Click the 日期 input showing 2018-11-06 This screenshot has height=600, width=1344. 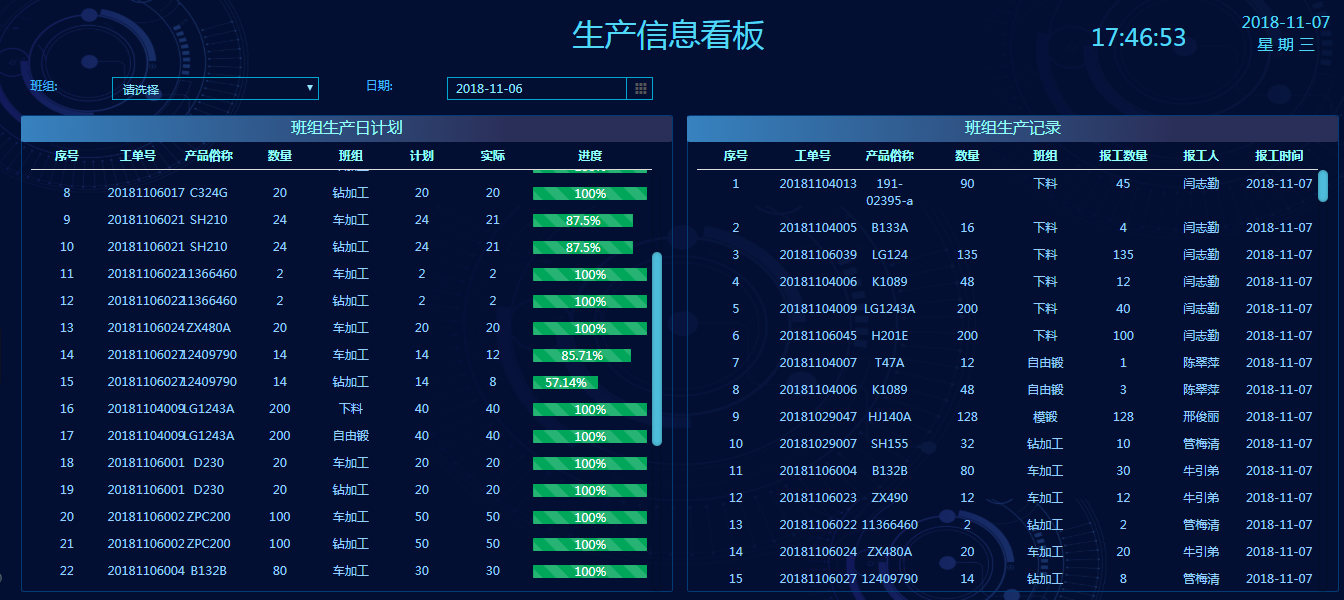536,89
